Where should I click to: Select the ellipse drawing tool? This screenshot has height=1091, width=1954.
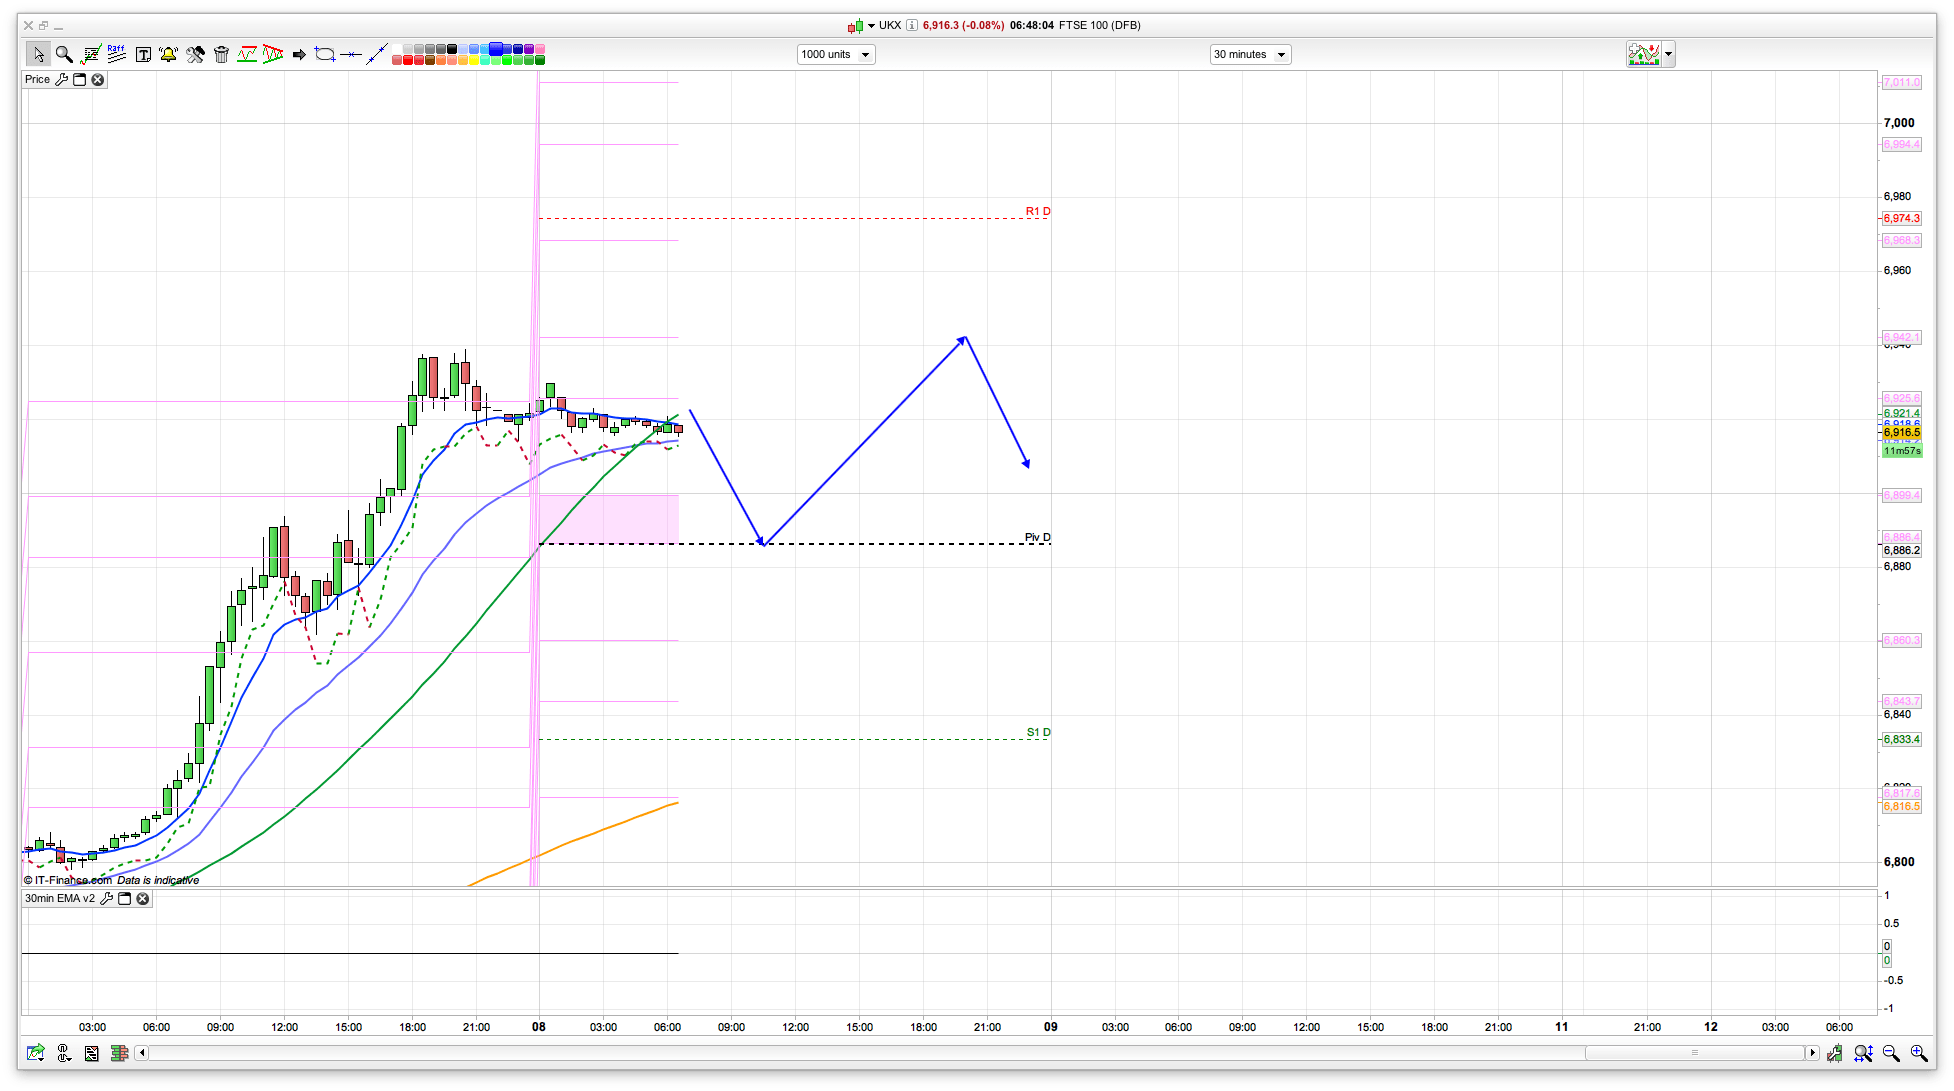point(324,54)
